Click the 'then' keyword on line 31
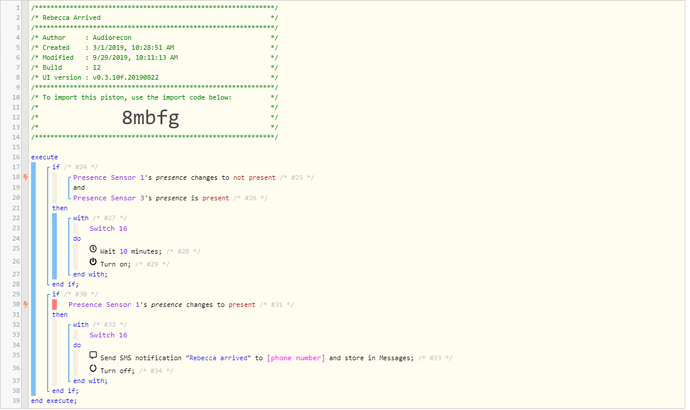 tap(60, 315)
